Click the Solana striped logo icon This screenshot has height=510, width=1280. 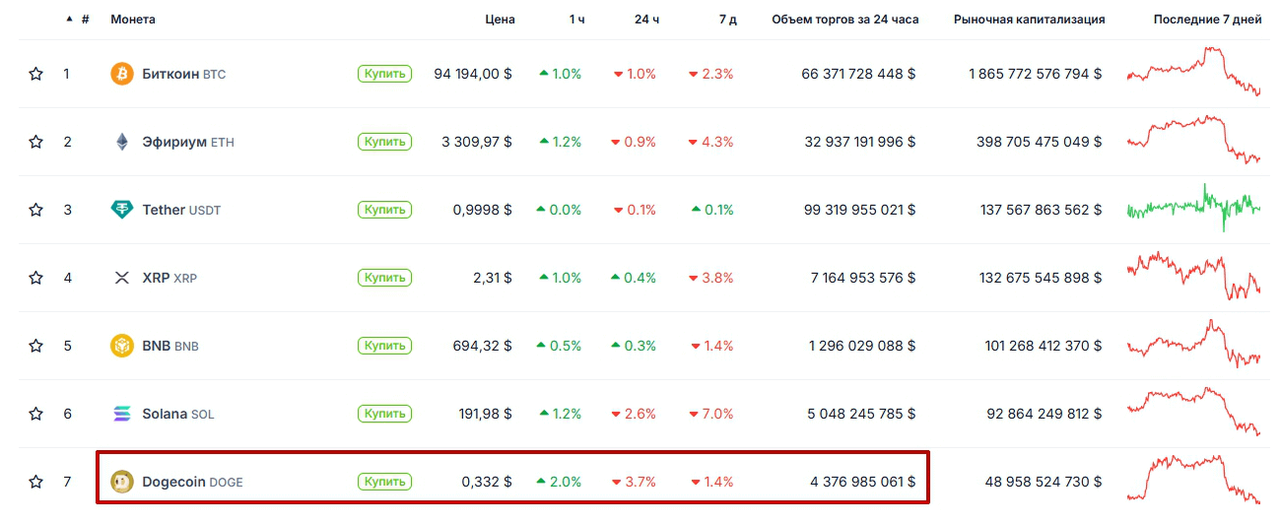coord(122,414)
